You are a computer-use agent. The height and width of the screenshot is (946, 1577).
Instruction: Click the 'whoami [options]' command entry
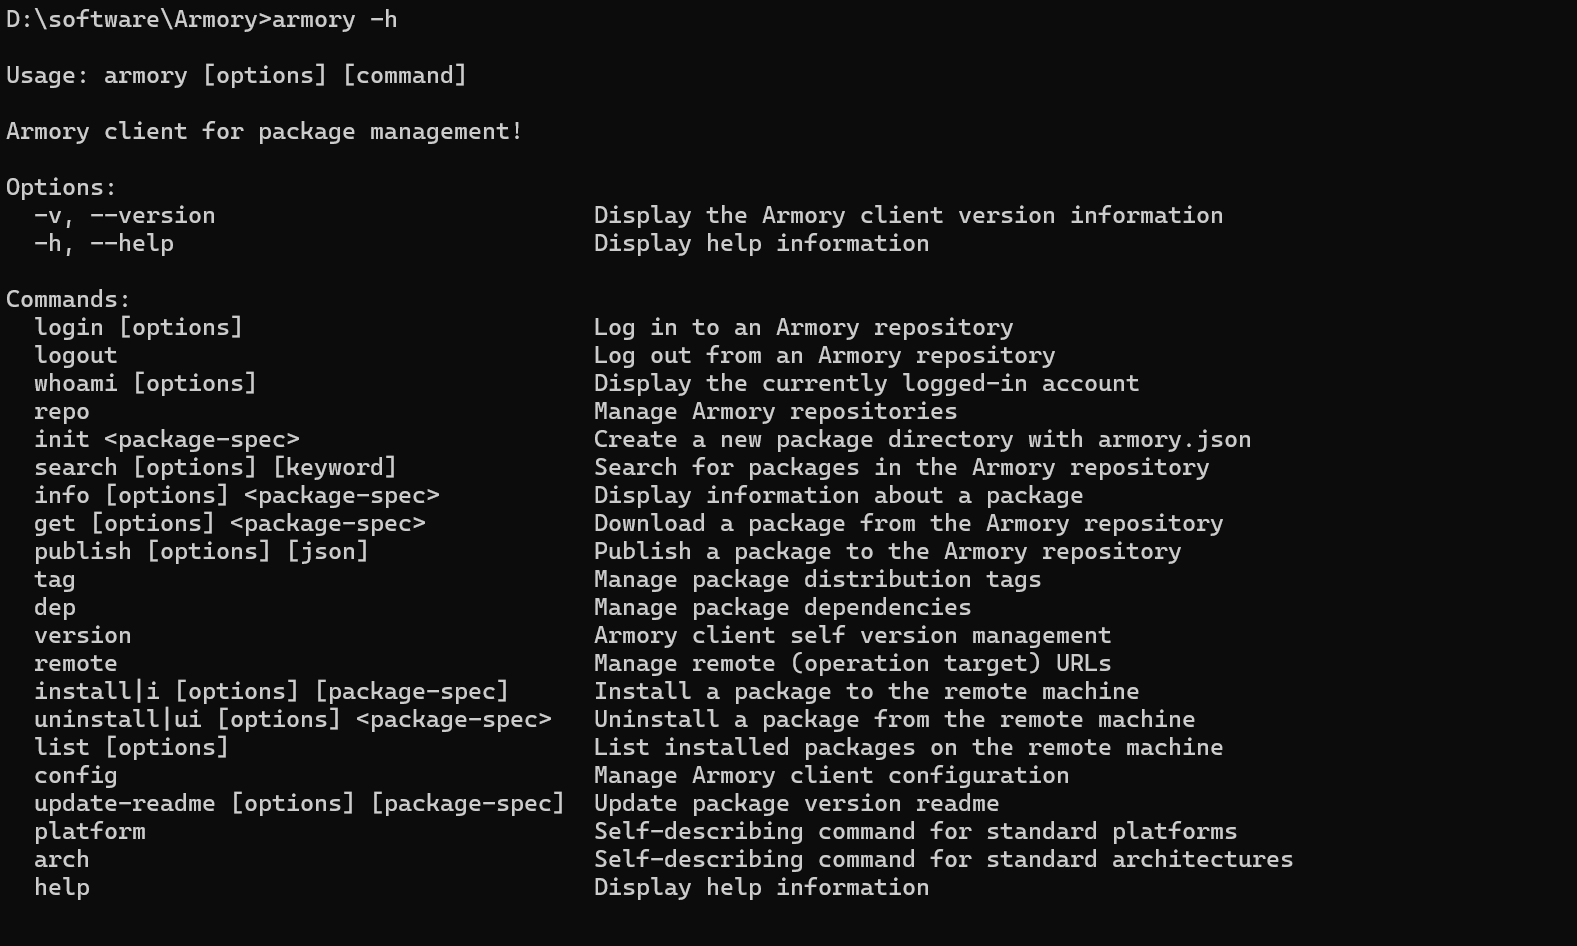(x=145, y=384)
